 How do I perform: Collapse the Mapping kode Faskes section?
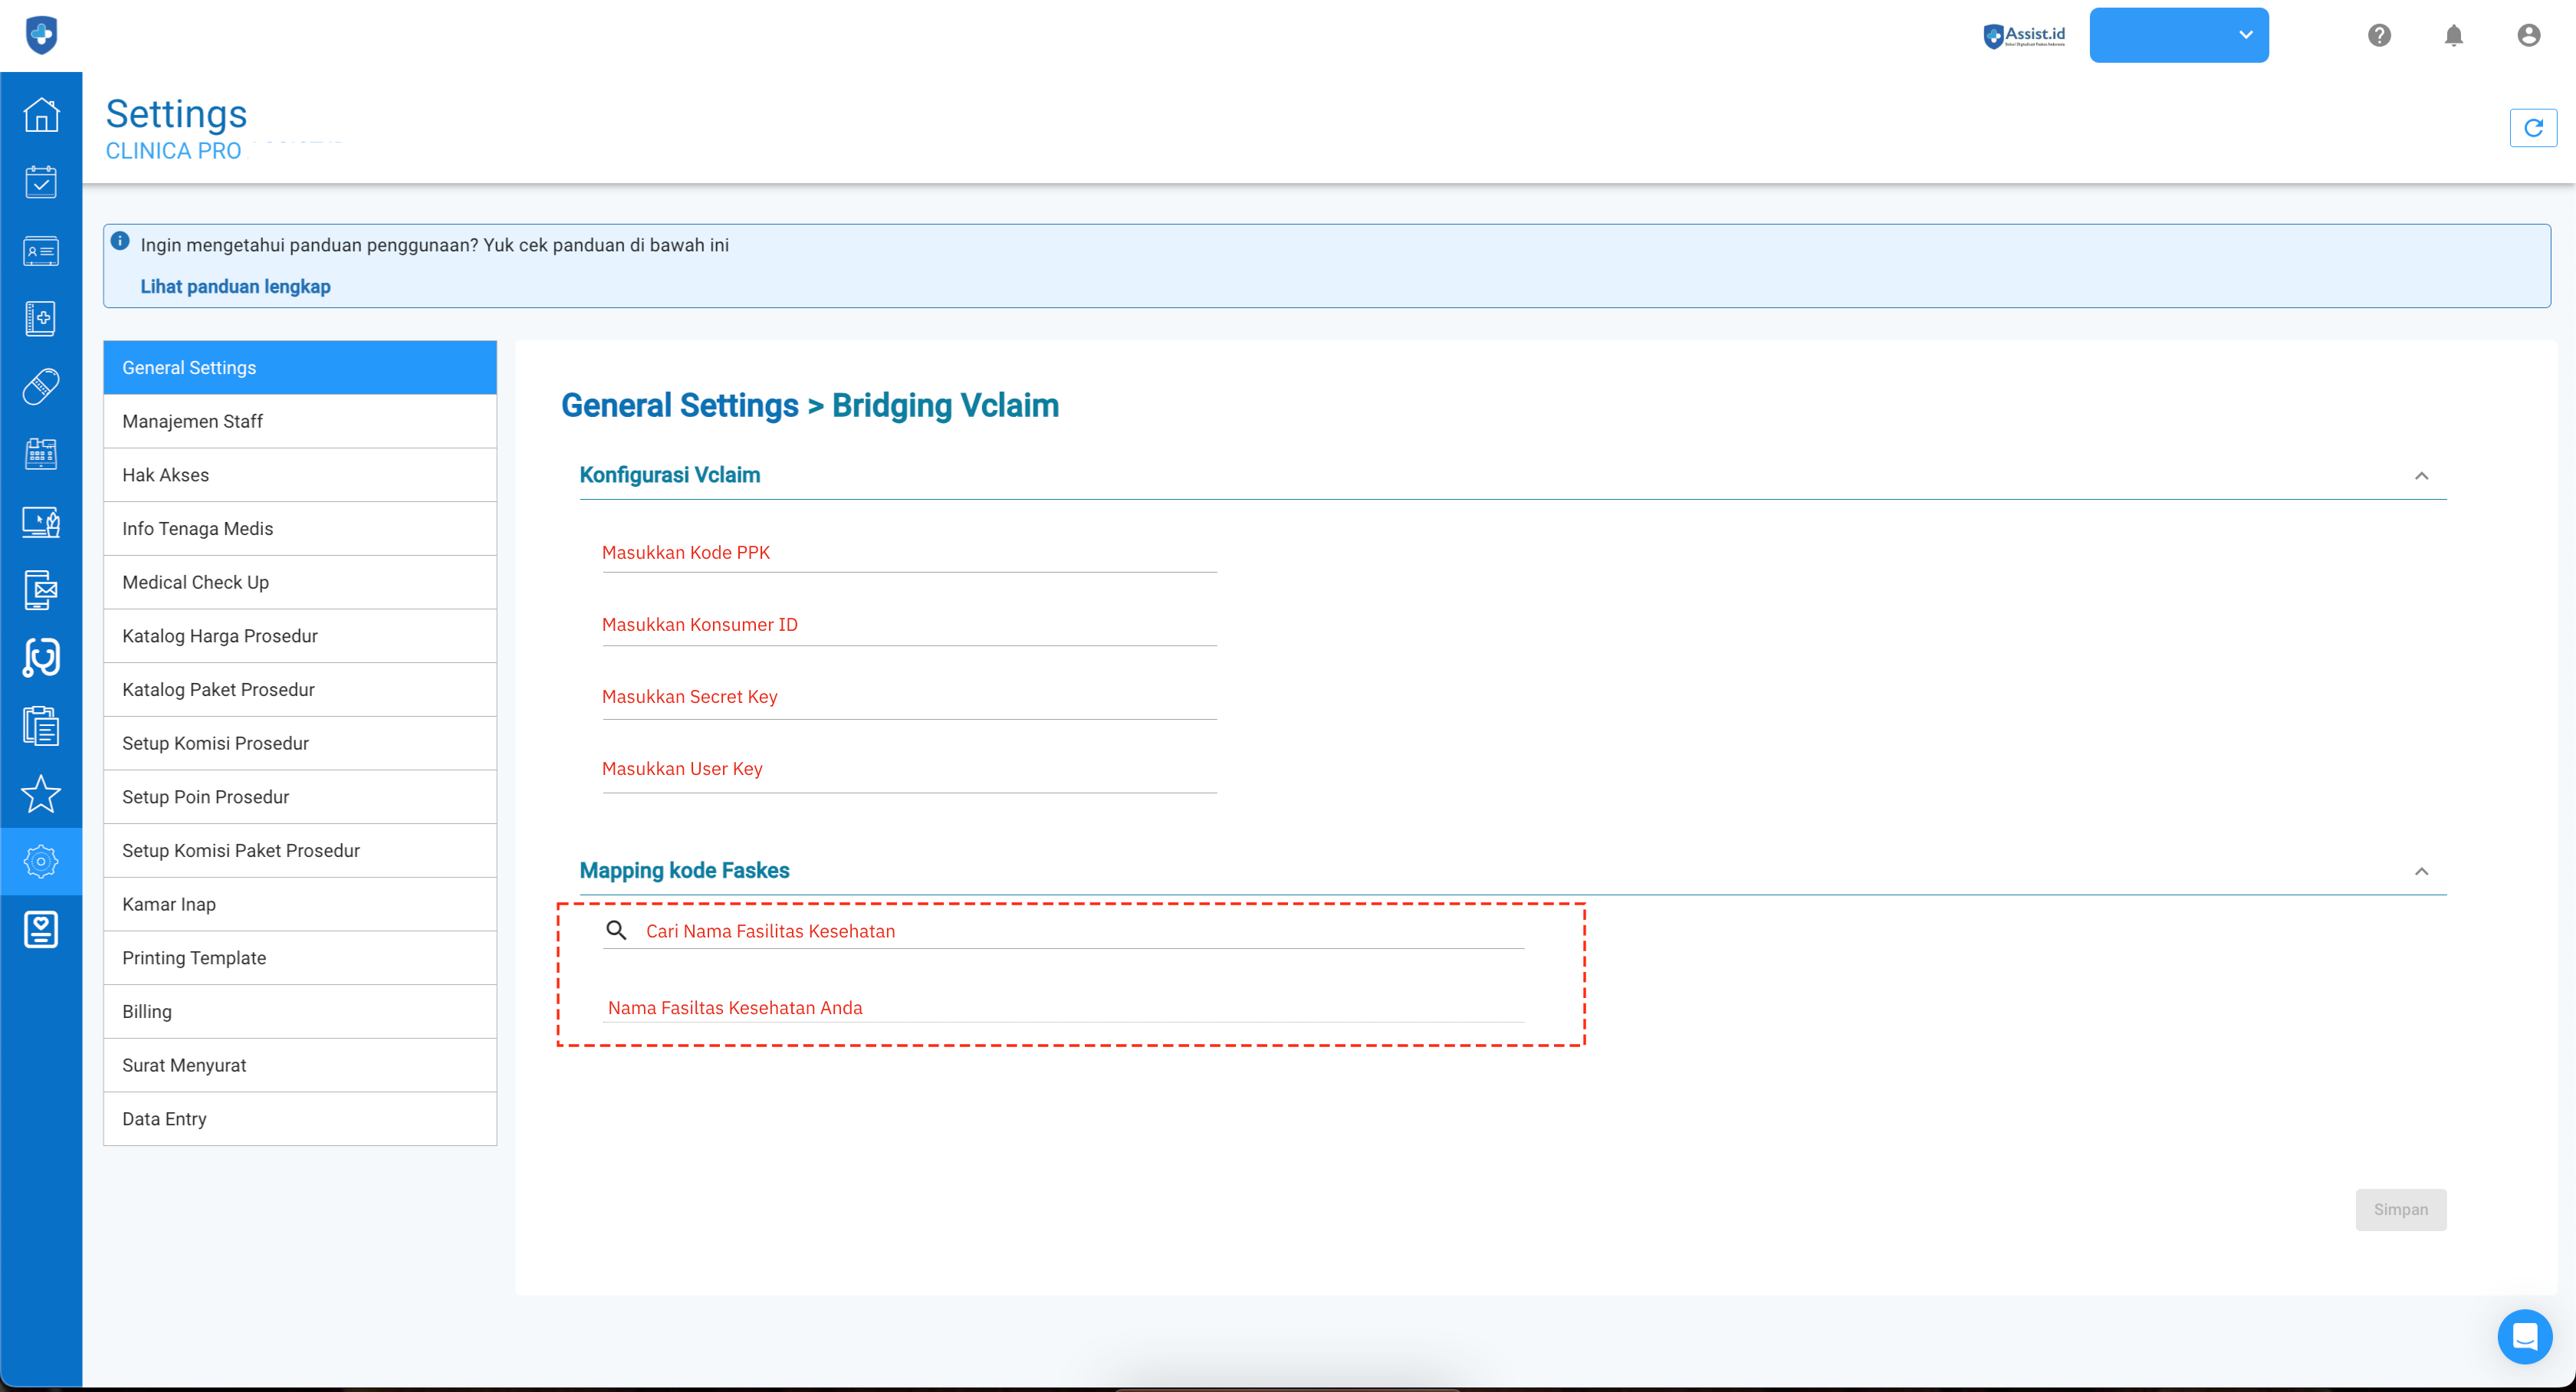[x=2421, y=871]
